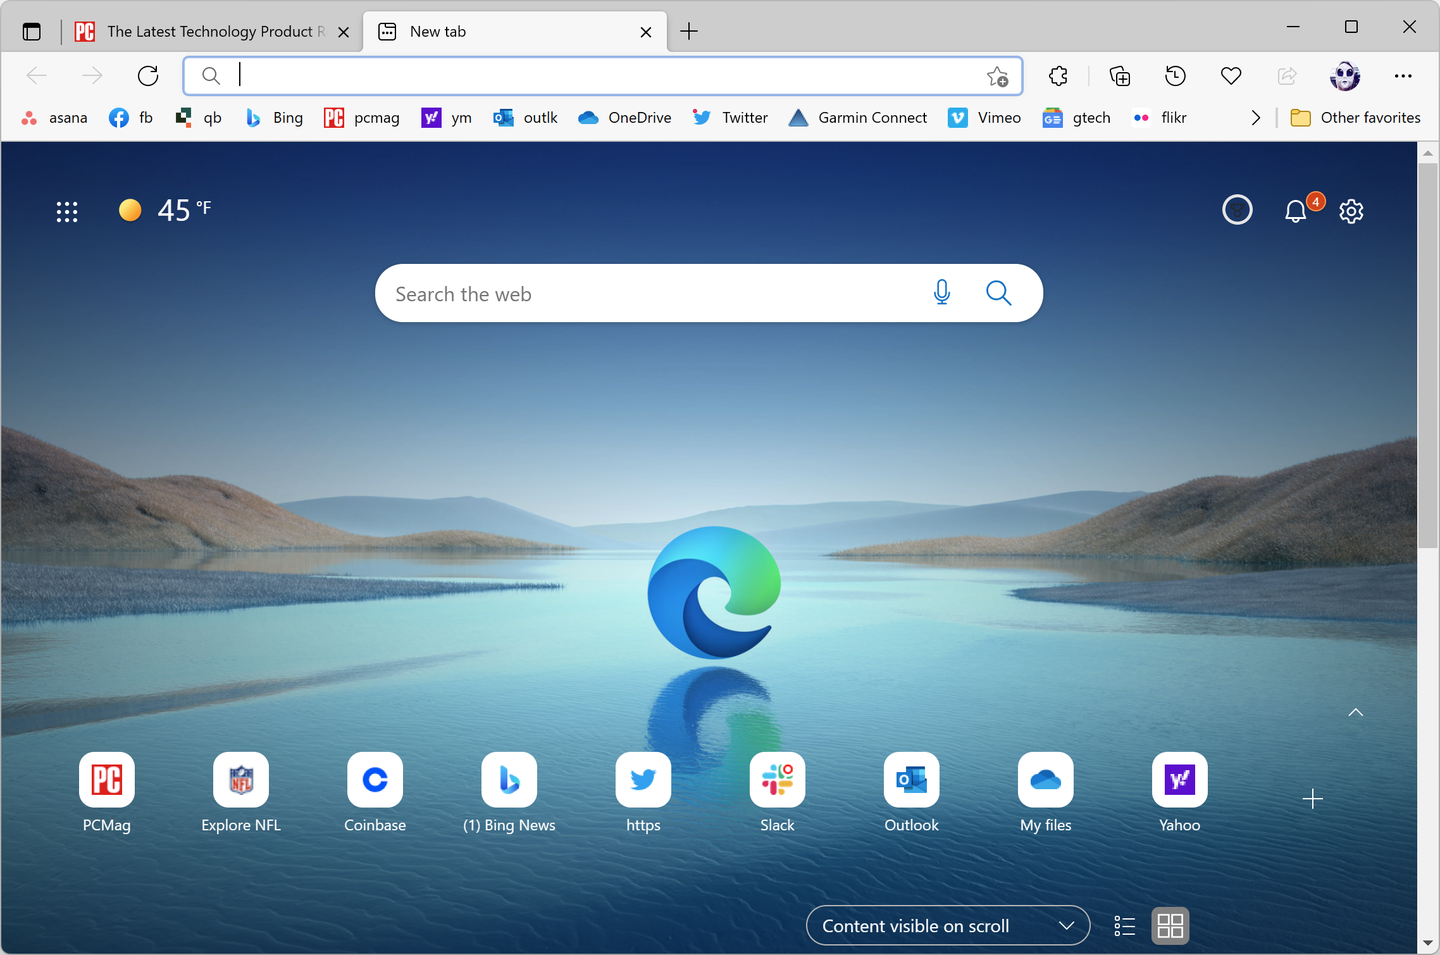Switch page layout to grid view
Screen dimensions: 1440x955
pos(1170,926)
